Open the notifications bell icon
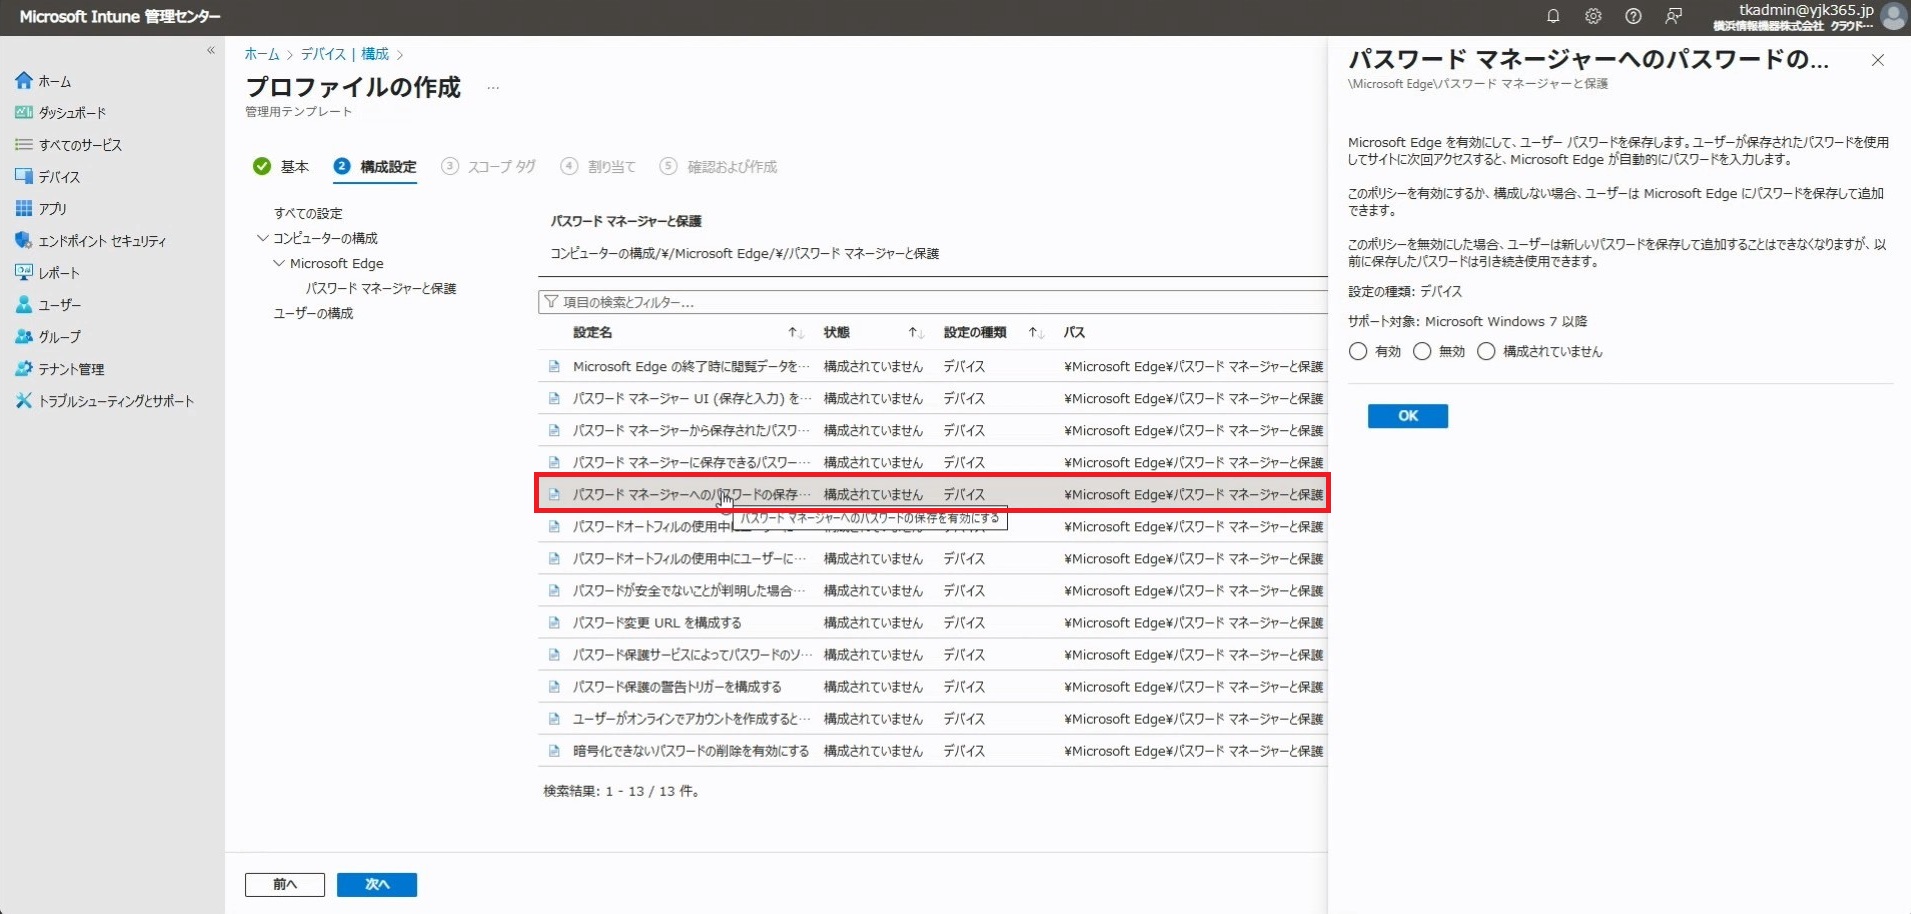The width and height of the screenshot is (1911, 914). point(1553,16)
